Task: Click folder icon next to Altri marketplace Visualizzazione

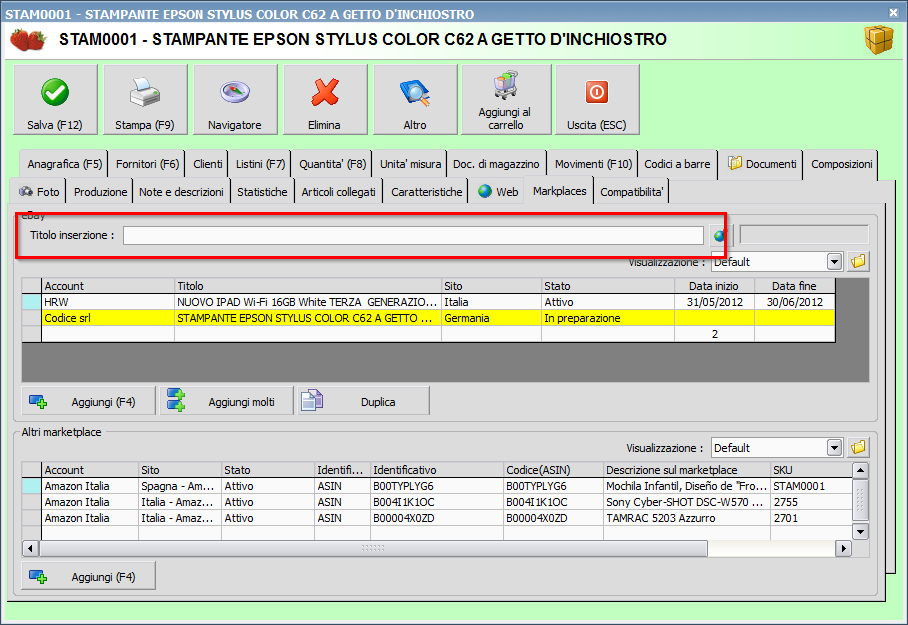Action: click(858, 447)
